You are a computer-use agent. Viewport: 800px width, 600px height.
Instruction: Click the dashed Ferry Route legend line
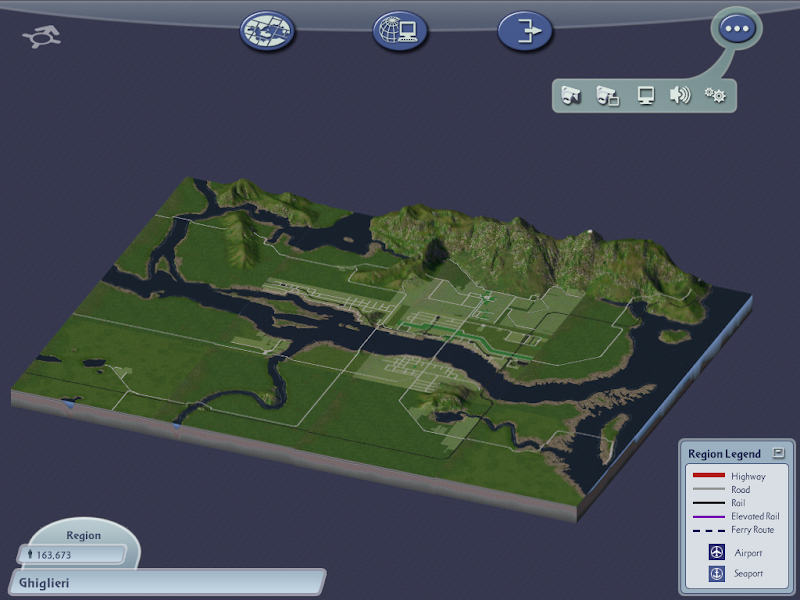709,531
